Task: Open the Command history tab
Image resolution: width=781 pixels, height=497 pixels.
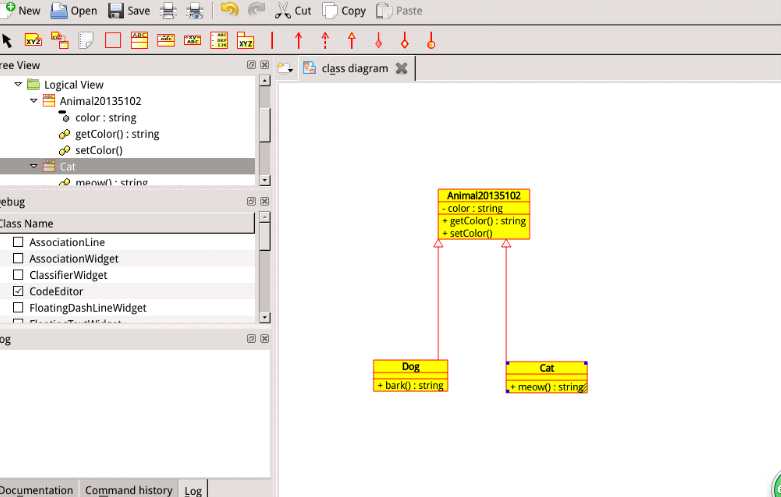Action: [129, 490]
